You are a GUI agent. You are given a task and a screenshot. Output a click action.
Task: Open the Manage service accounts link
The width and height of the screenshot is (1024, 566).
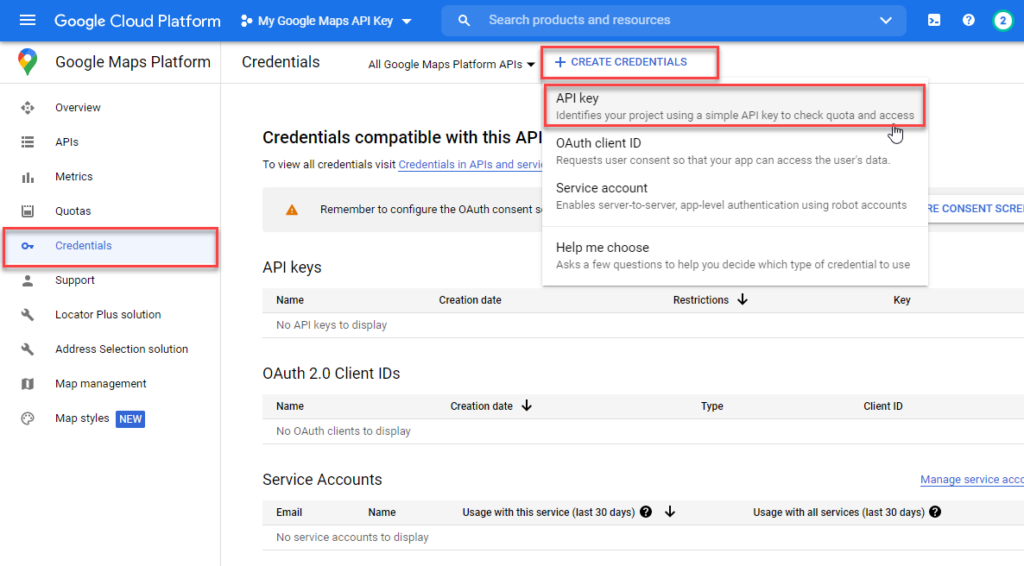tap(971, 480)
